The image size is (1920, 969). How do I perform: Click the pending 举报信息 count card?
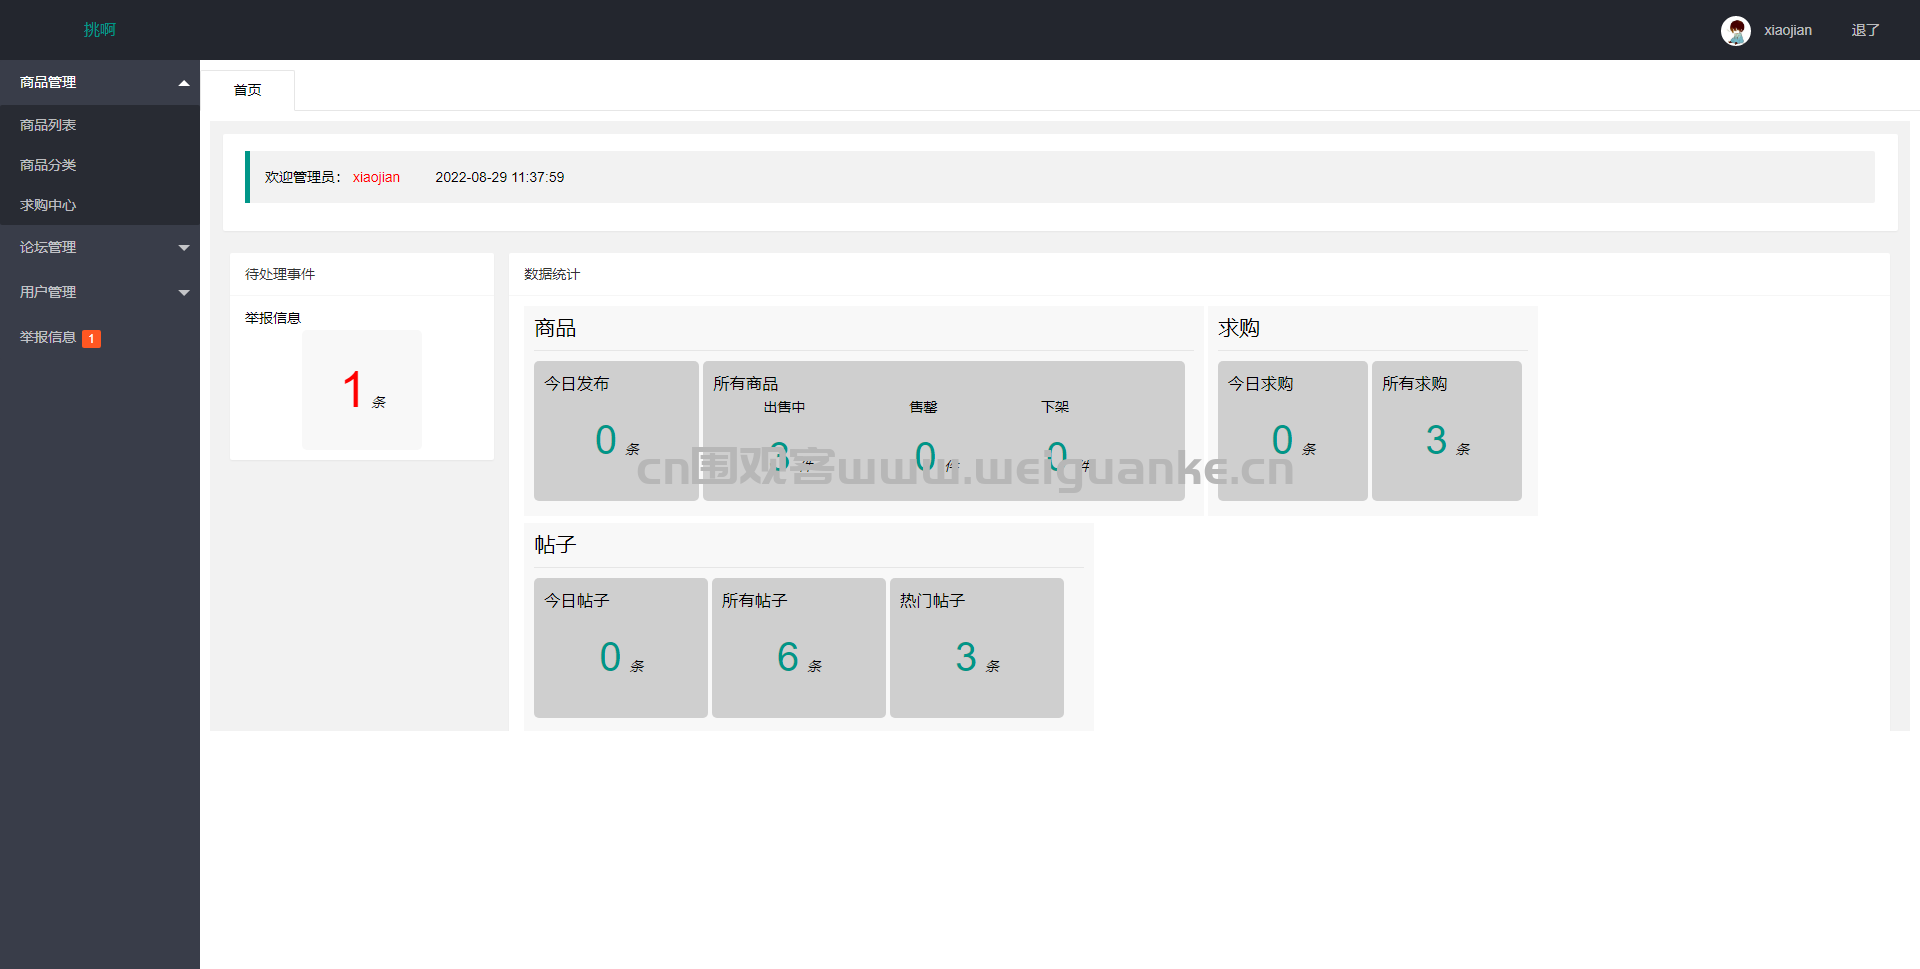[x=362, y=390]
